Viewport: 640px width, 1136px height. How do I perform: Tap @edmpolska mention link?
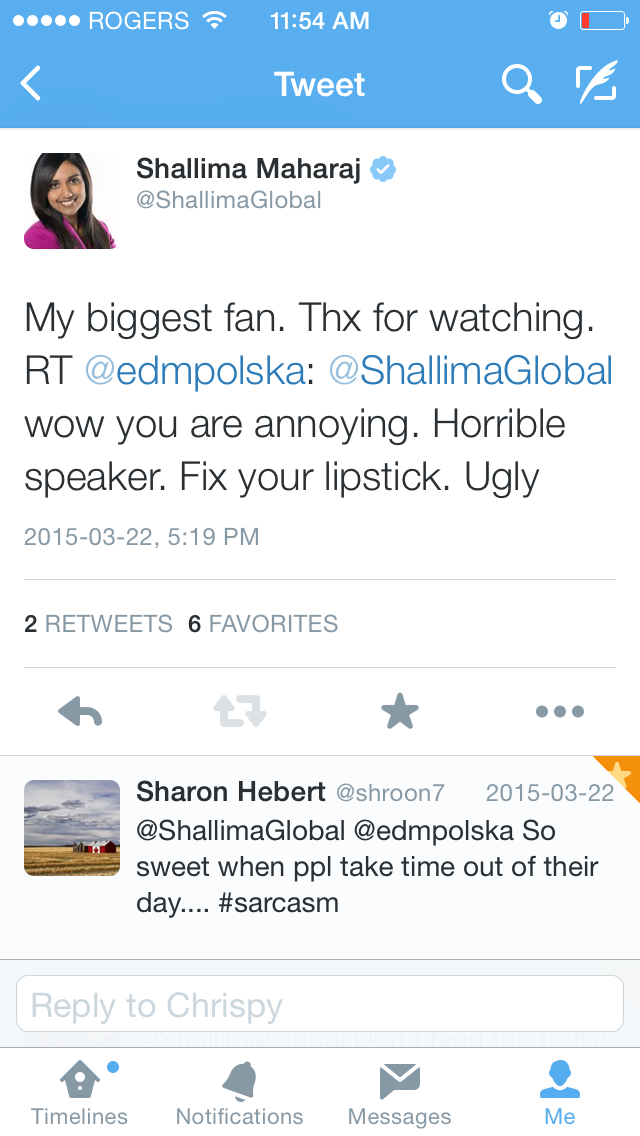pyautogui.click(x=195, y=371)
